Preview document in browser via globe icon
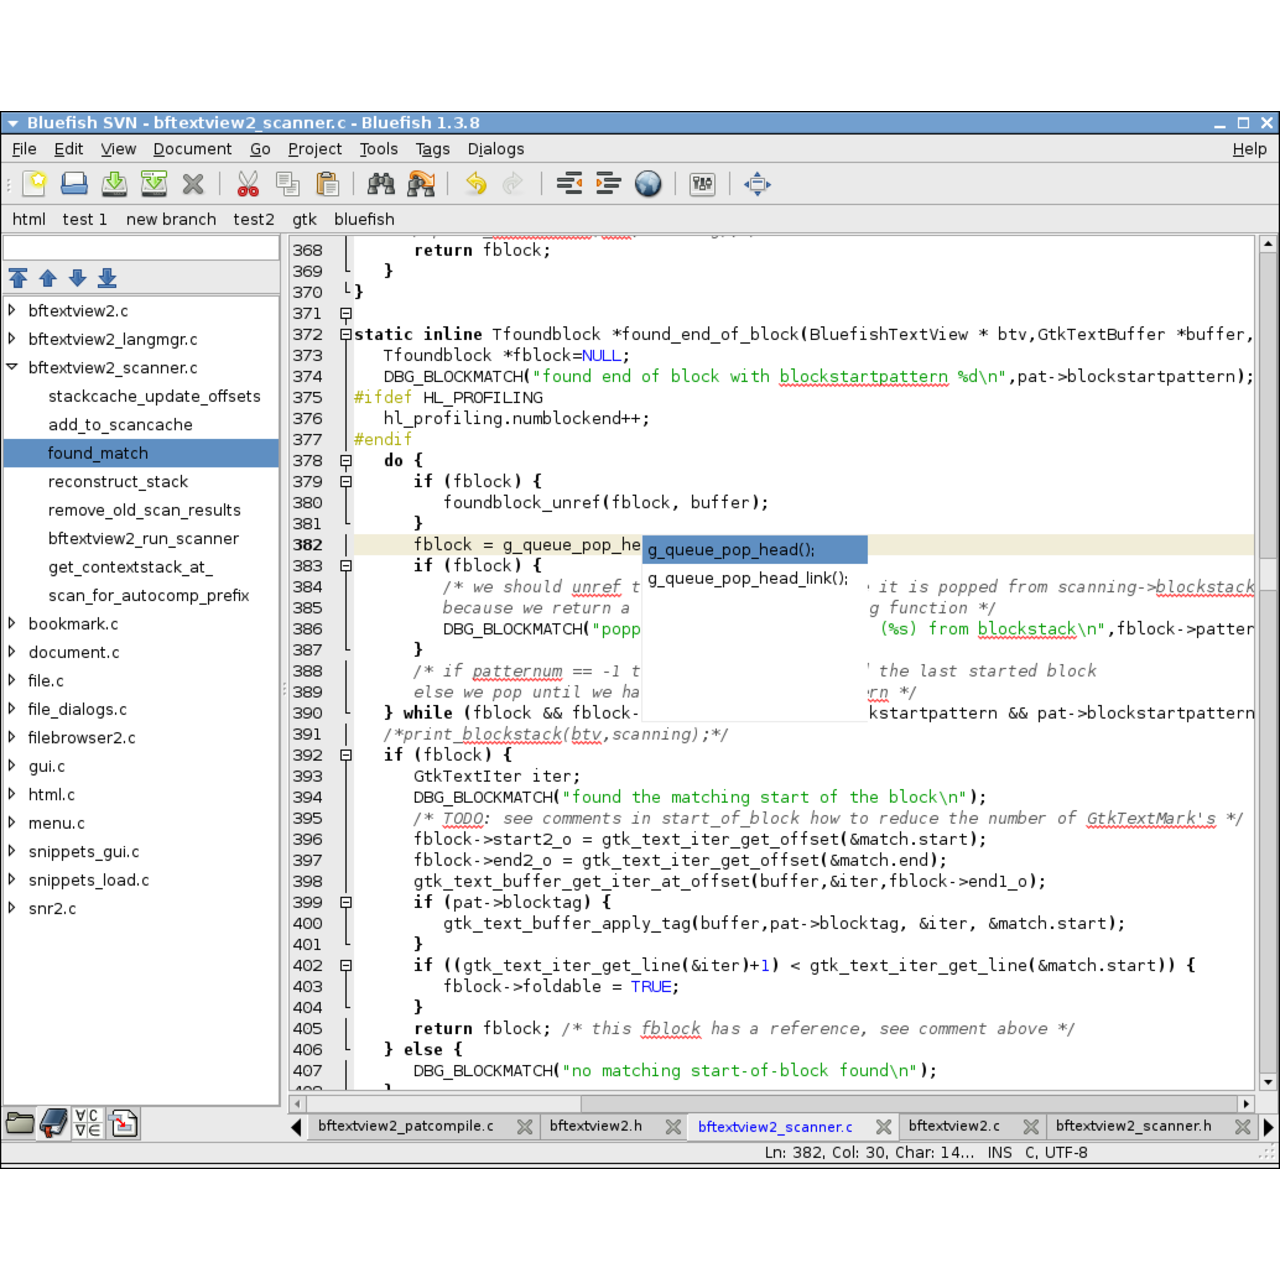This screenshot has width=1280, height=1280. click(648, 184)
